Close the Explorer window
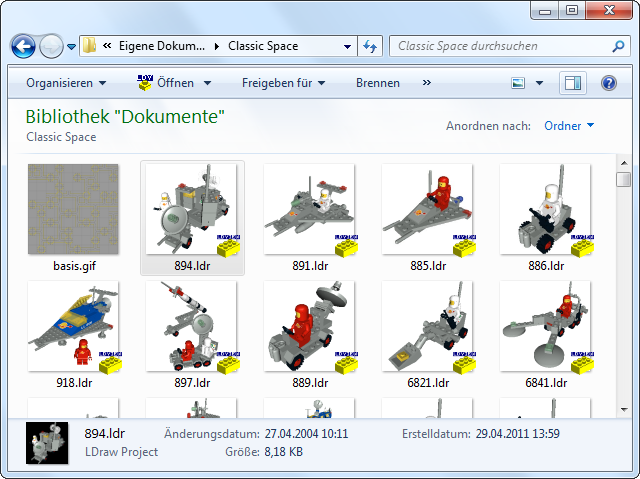Screen dimensions: 640x479 tap(609, 11)
